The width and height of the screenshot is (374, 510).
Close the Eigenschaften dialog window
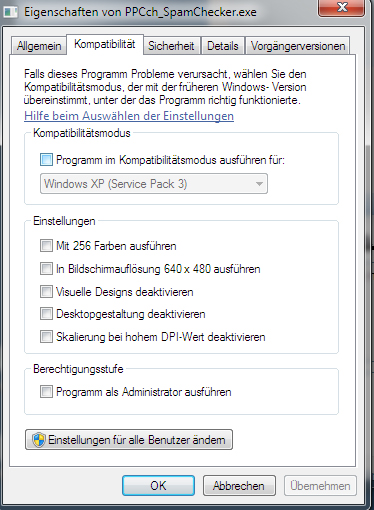tap(342, 8)
